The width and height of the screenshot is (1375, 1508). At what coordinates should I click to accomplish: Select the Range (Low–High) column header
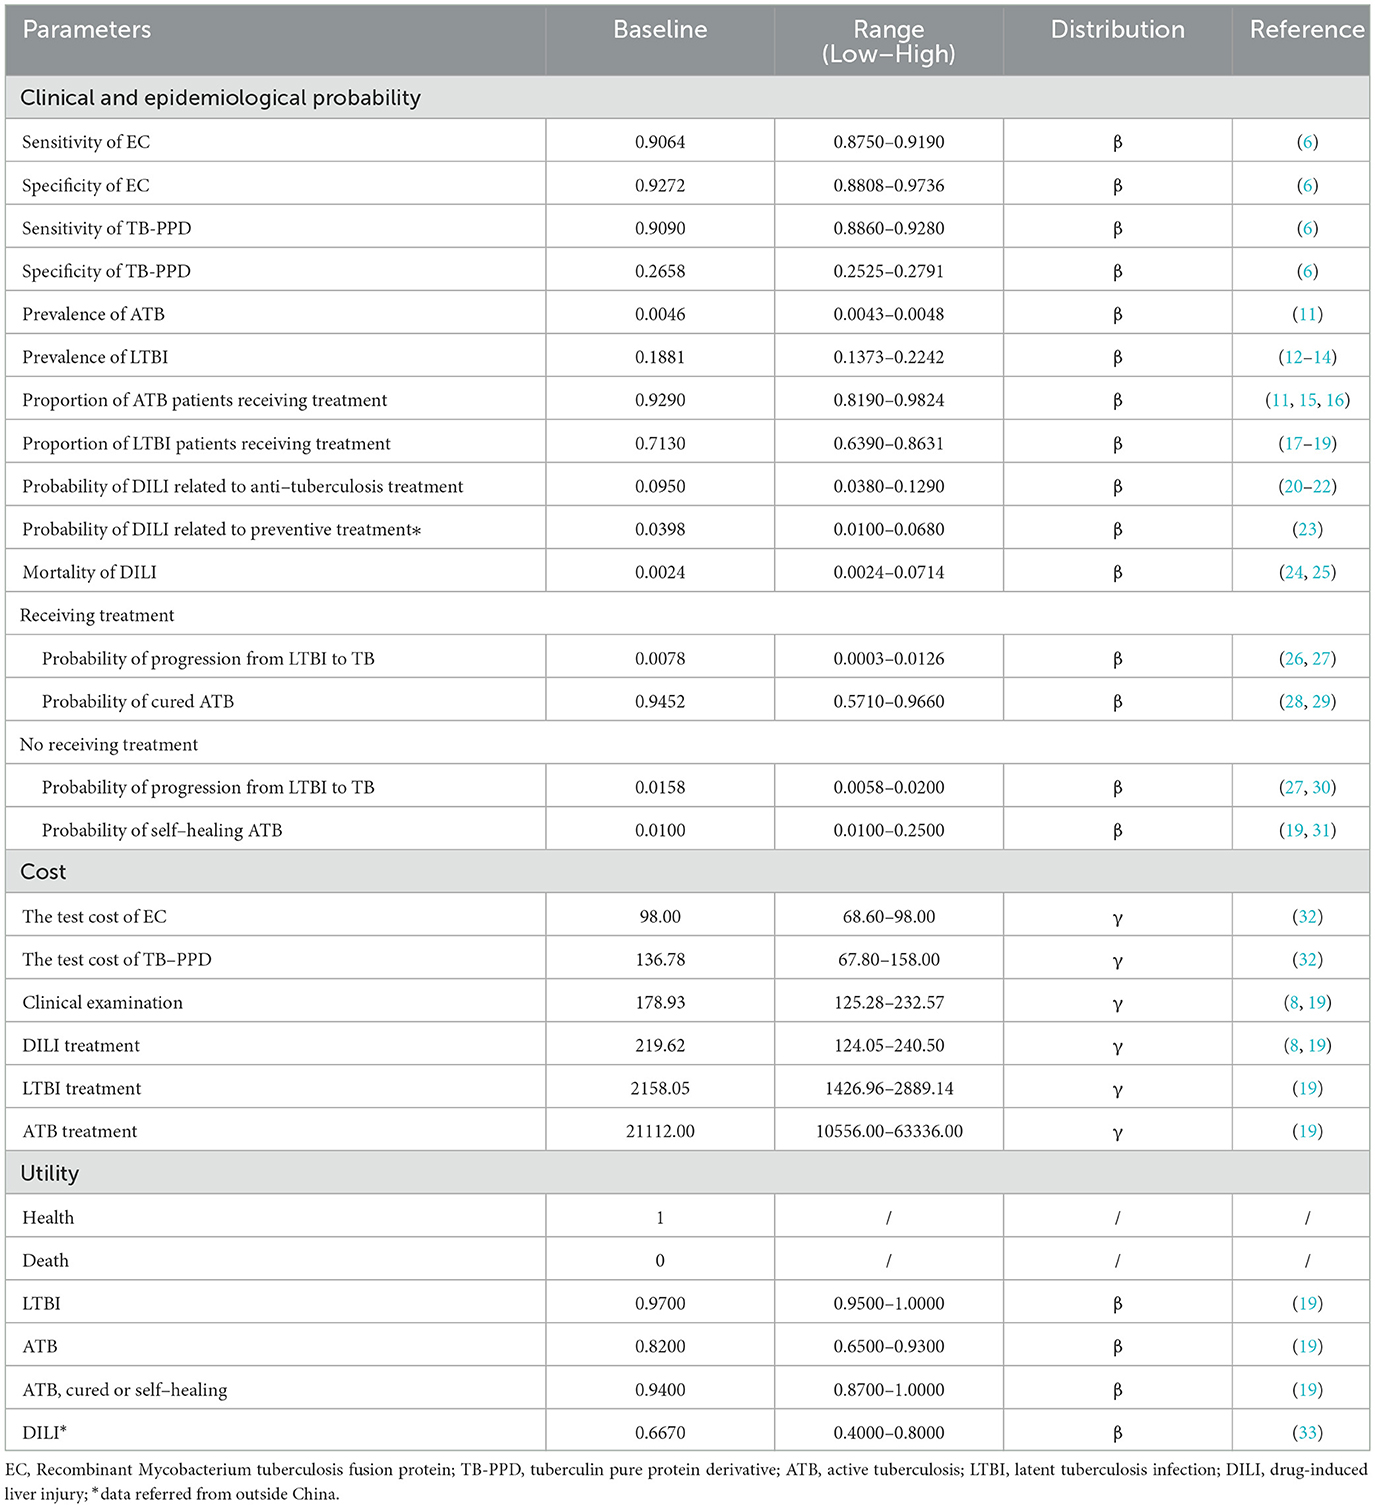(x=889, y=42)
